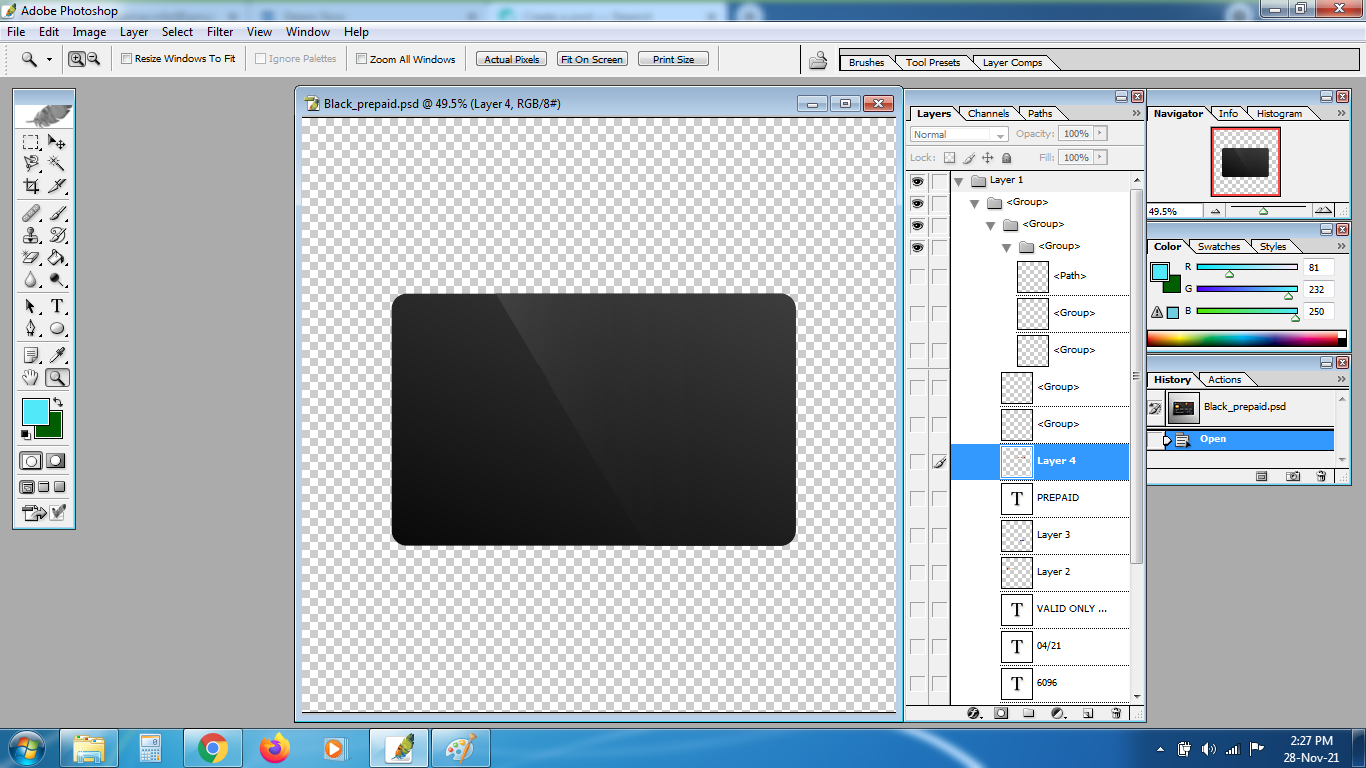
Task: Swap foreground and background colors
Action: tap(58, 402)
